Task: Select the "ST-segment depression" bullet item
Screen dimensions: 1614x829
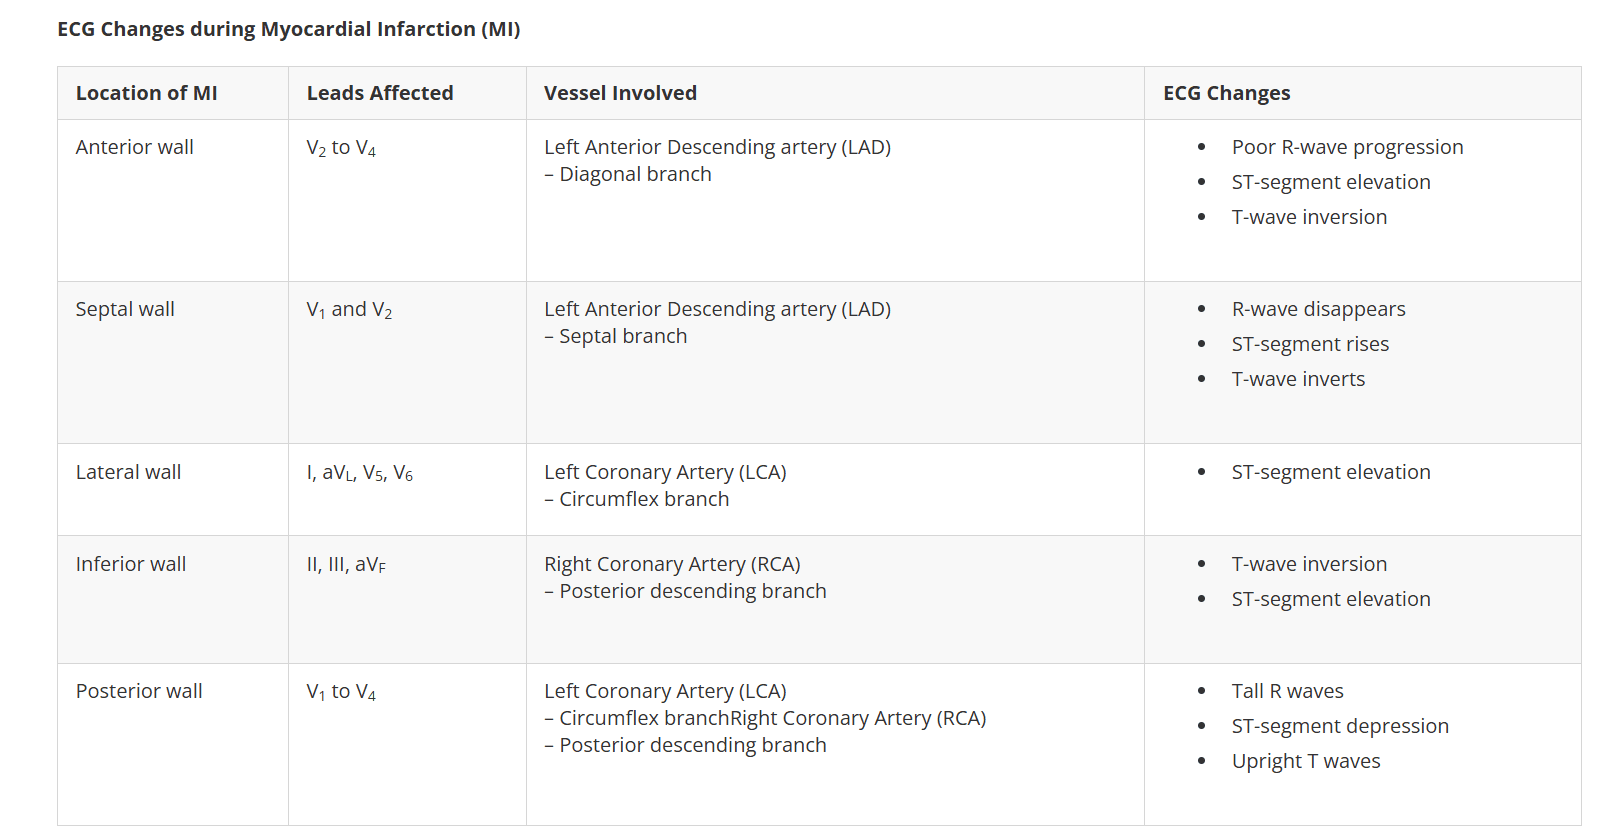Action: tap(1339, 726)
